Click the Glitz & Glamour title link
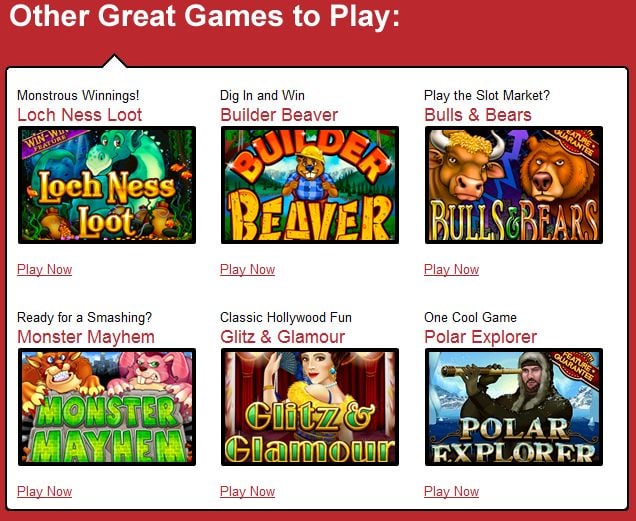636x521 pixels. 283,337
